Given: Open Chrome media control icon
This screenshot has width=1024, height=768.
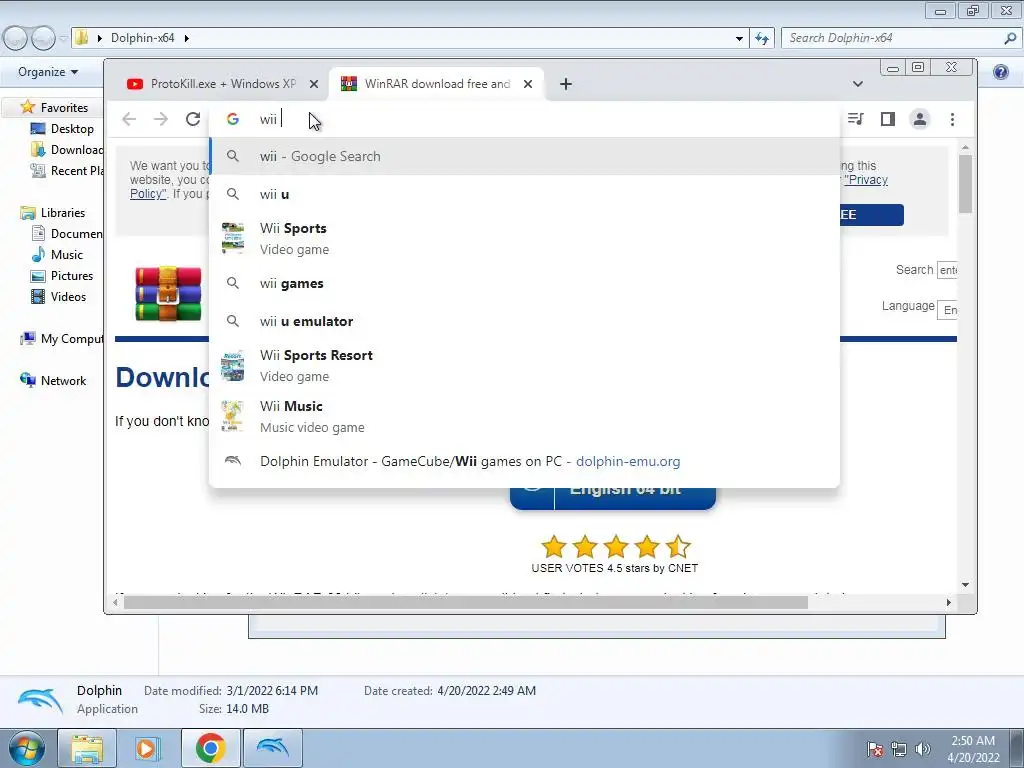Looking at the screenshot, I should [x=856, y=119].
